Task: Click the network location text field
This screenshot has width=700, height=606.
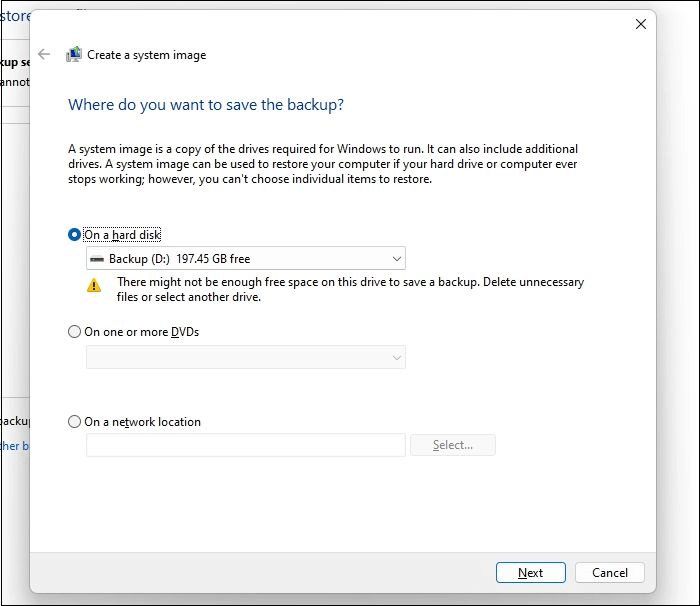Action: coord(245,445)
